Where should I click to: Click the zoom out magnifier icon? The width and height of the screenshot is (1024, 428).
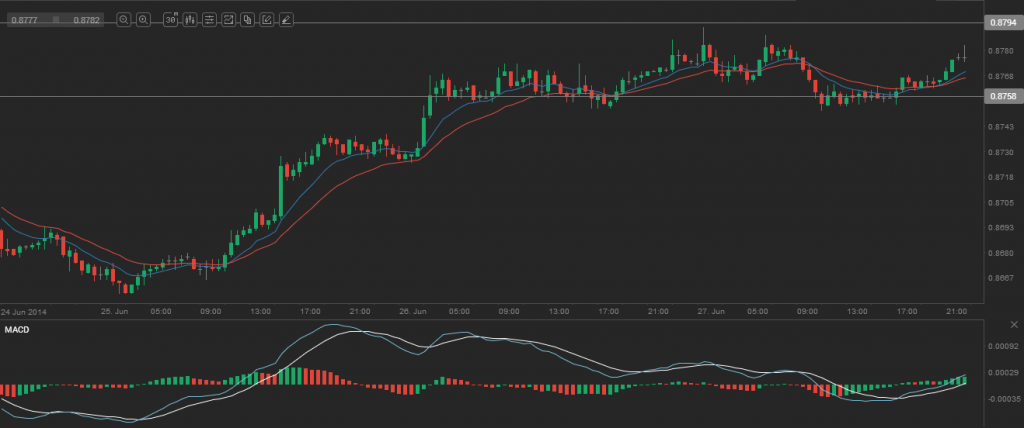pyautogui.click(x=123, y=19)
